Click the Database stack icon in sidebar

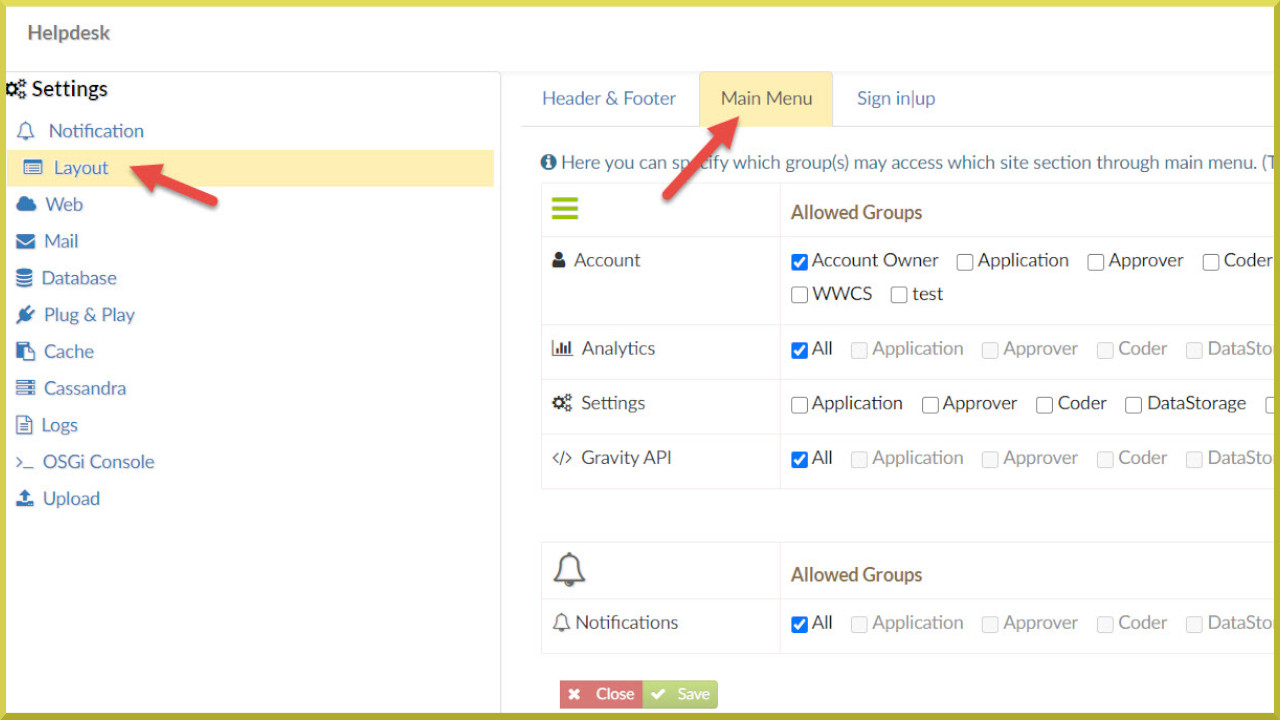coord(24,278)
